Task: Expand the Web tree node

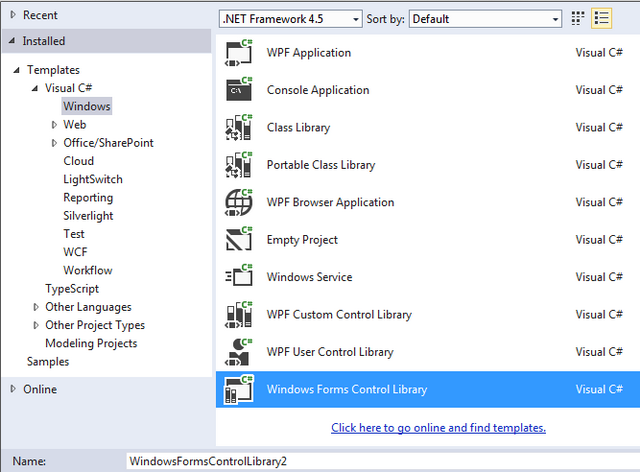Action: [x=54, y=125]
